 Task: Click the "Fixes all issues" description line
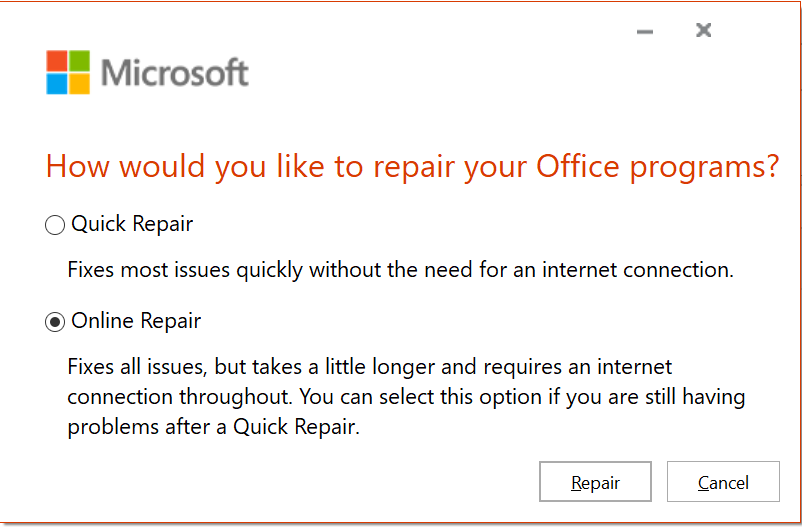pyautogui.click(x=369, y=366)
